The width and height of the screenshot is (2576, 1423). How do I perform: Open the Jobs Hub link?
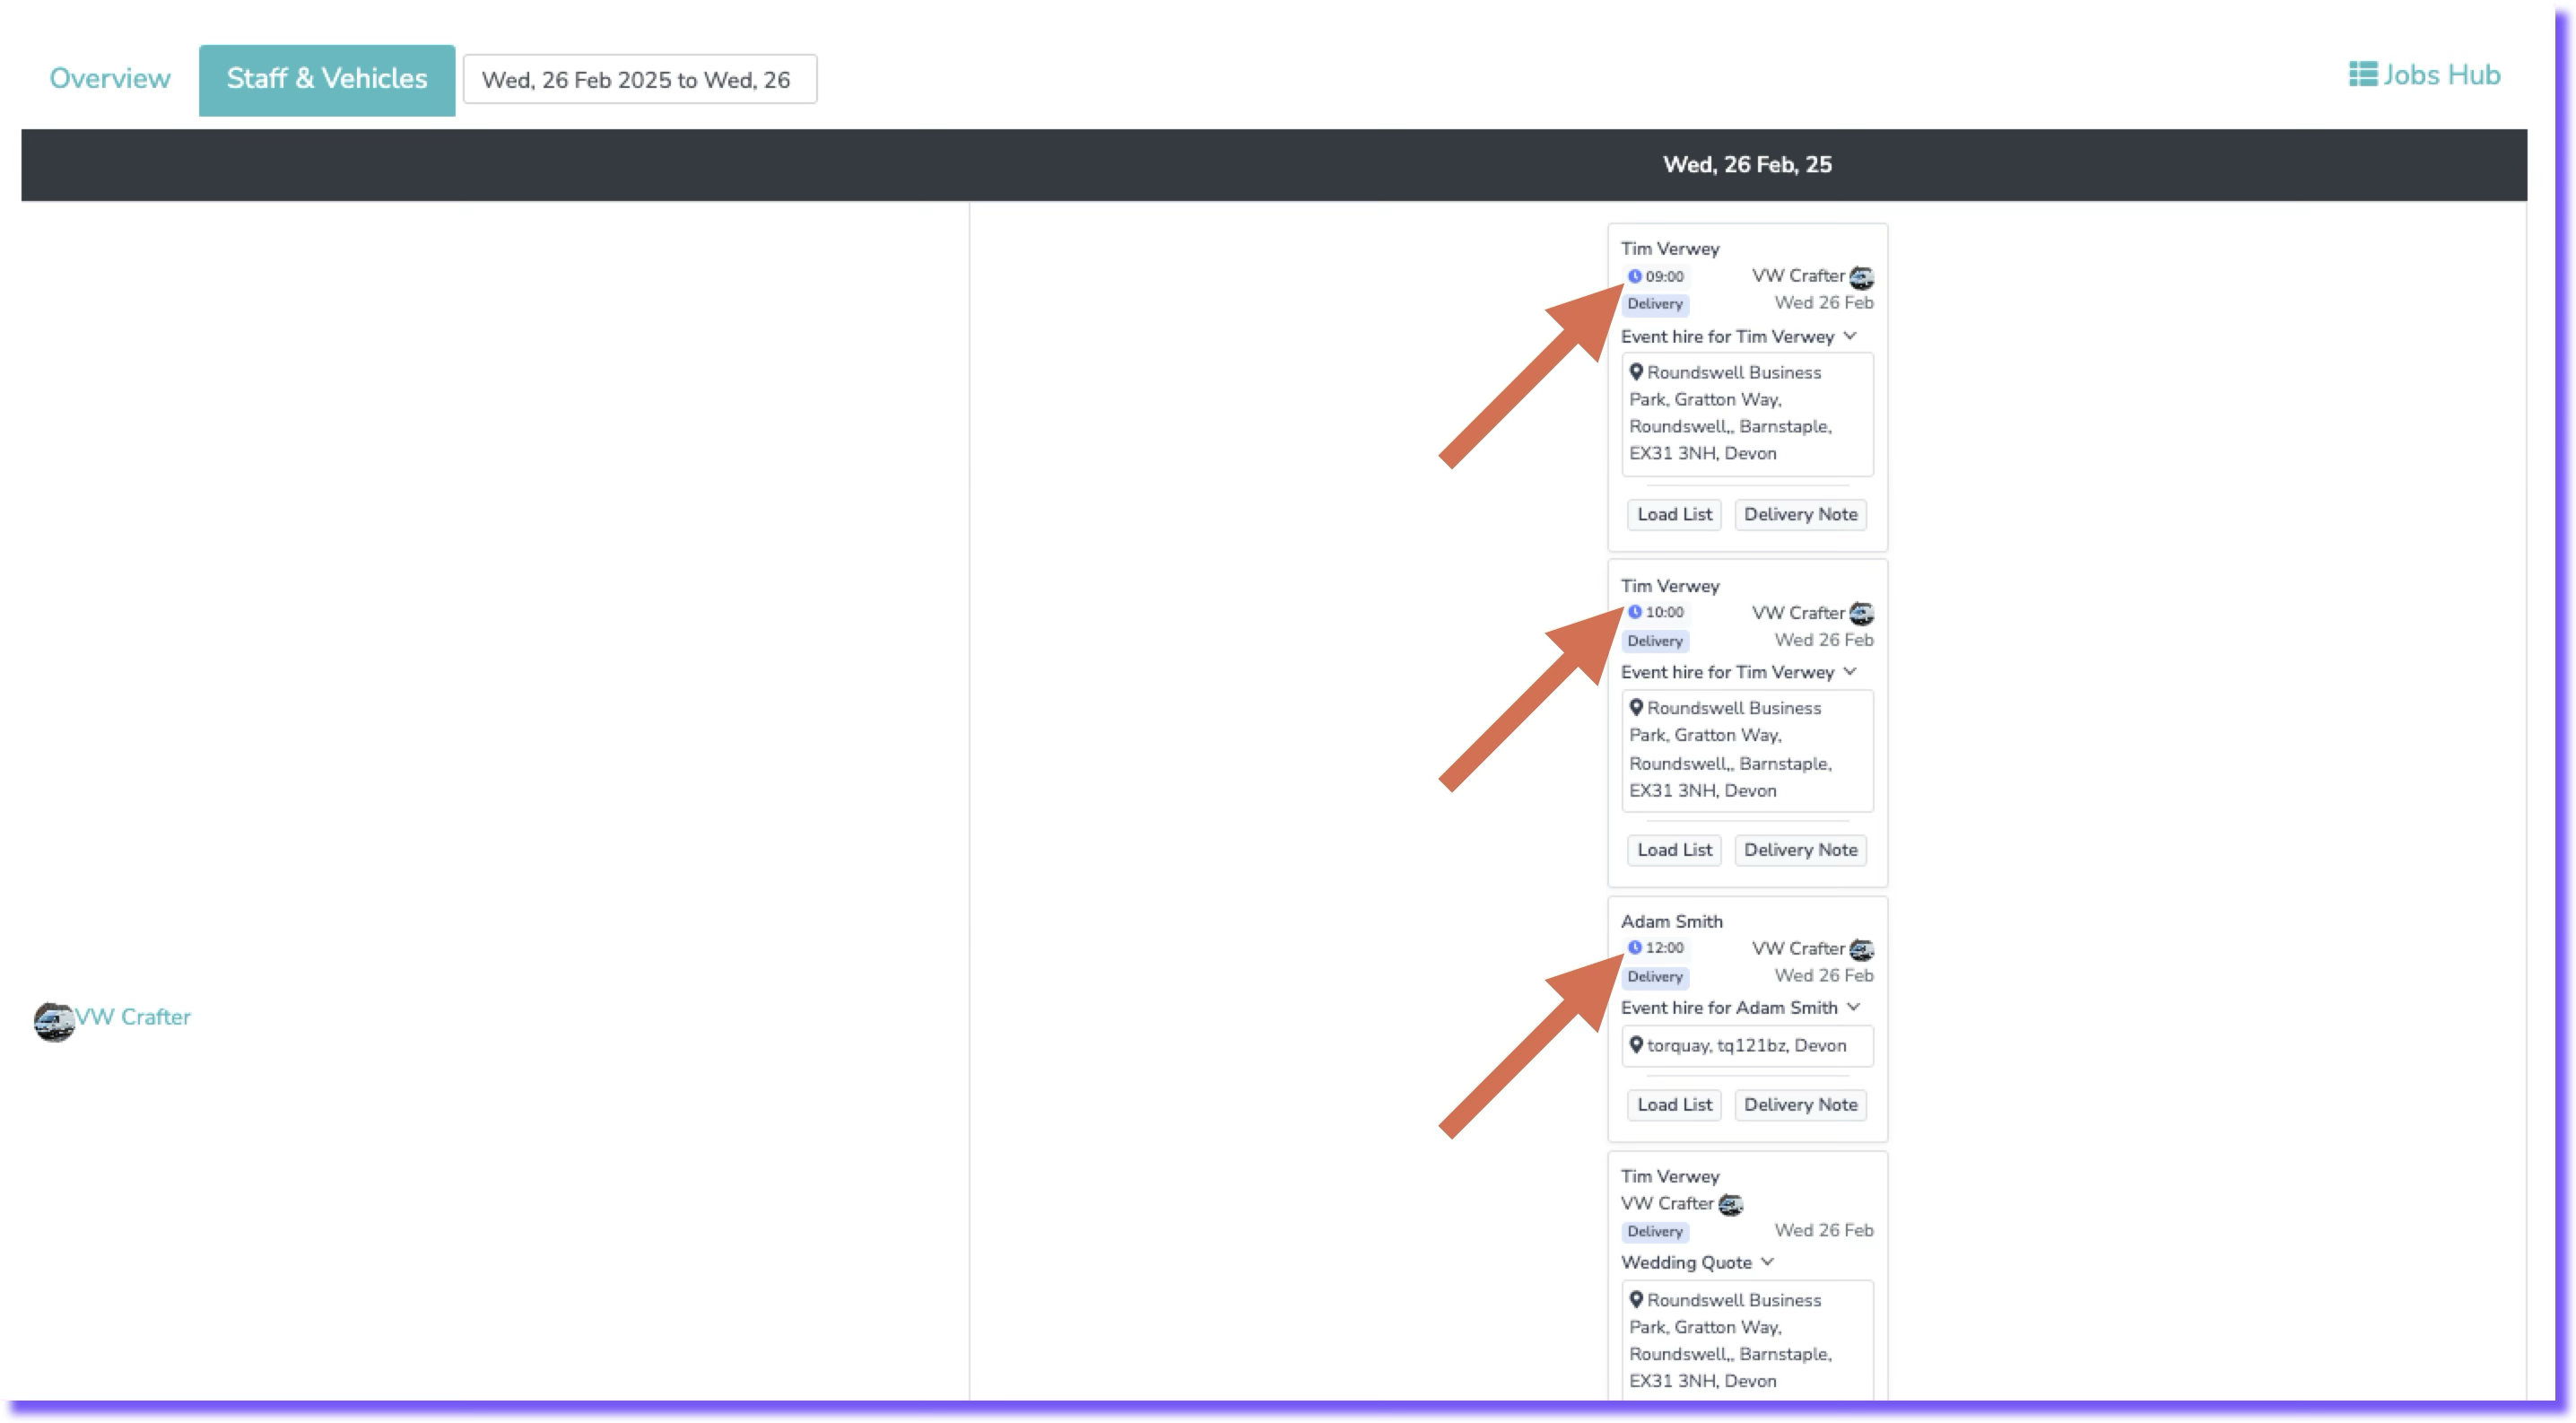pos(2425,75)
